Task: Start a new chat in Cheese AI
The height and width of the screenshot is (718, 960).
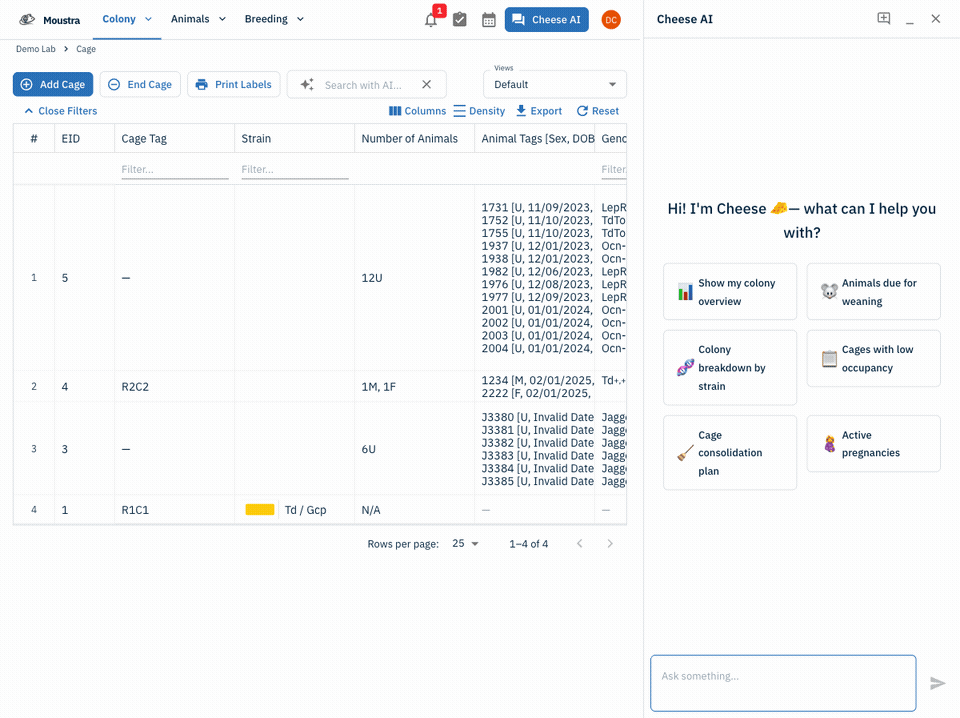Action: [883, 18]
